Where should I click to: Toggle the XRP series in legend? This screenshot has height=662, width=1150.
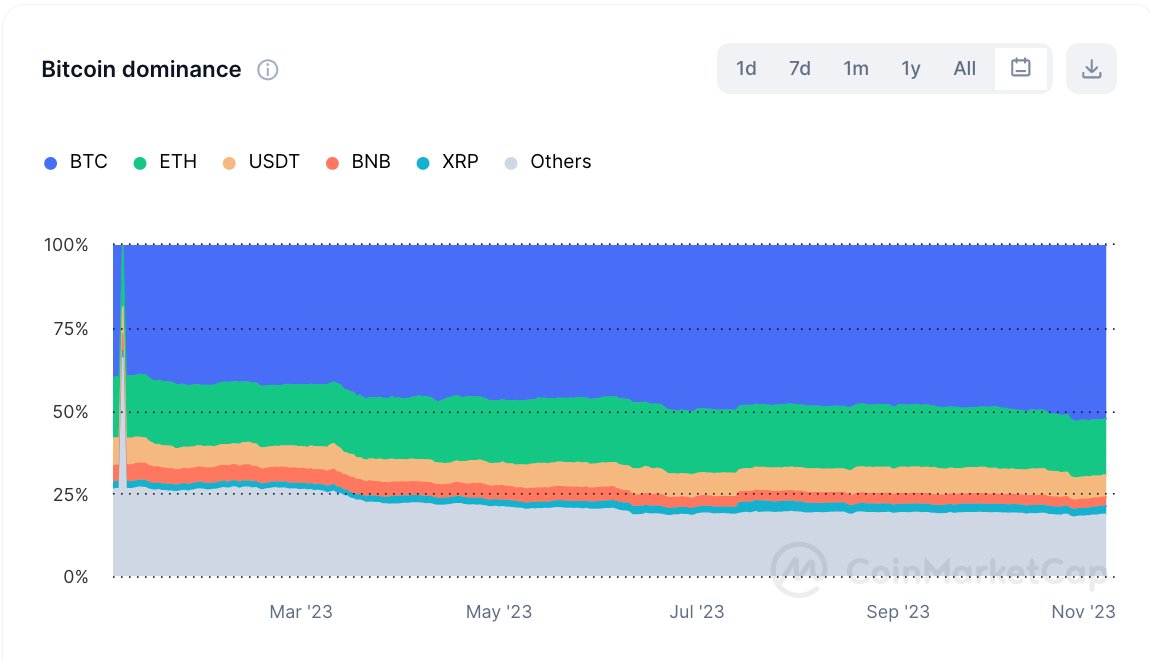(x=447, y=162)
